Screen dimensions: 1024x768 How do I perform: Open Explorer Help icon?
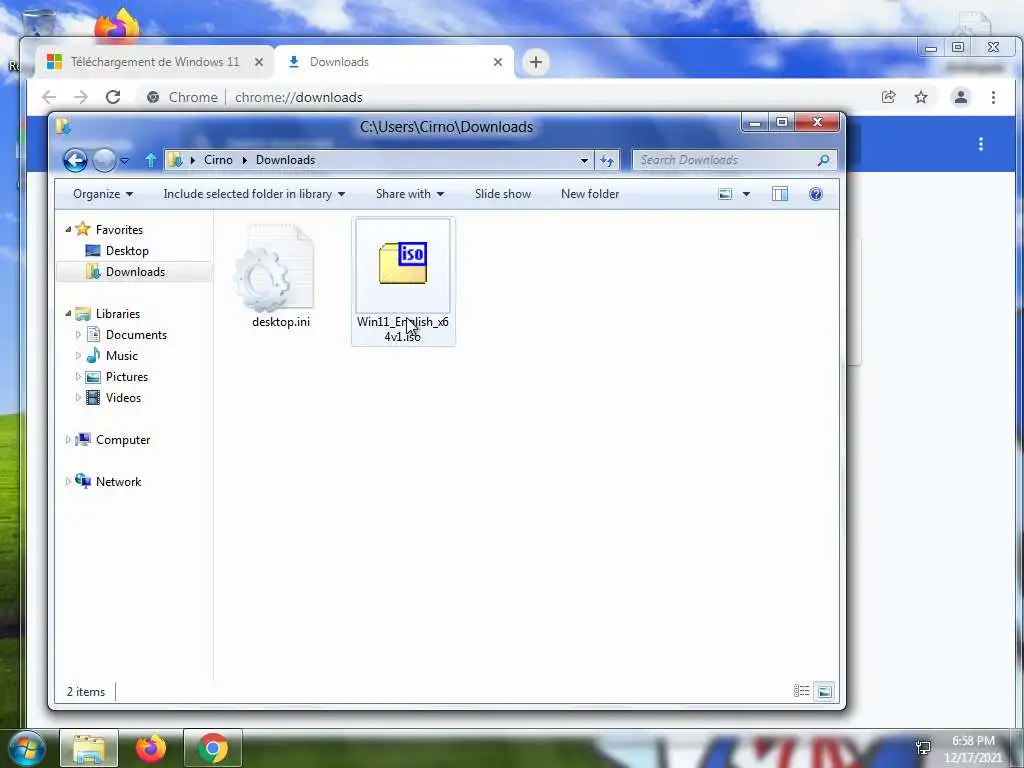816,194
